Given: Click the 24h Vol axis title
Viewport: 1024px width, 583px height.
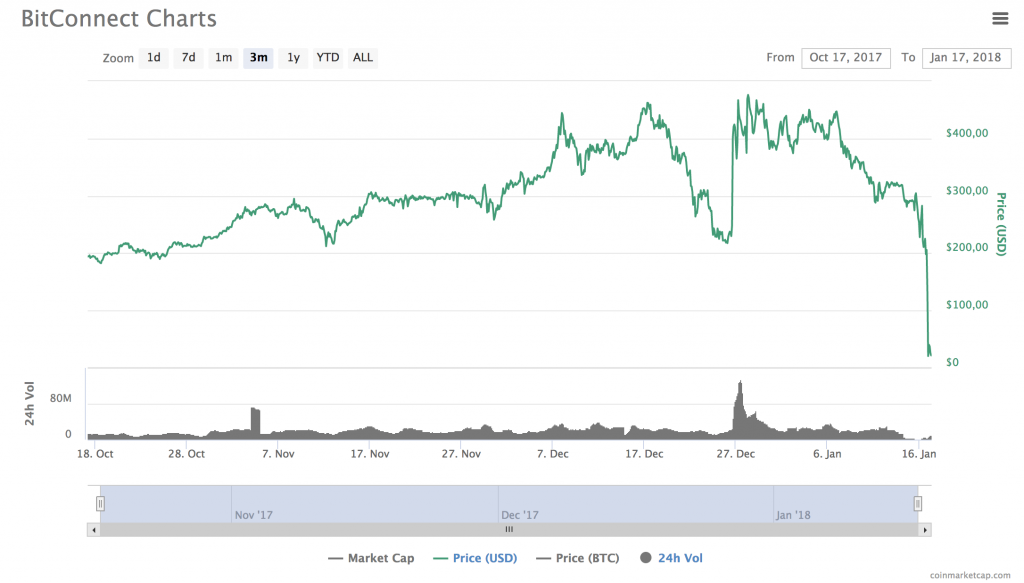Looking at the screenshot, I should pyautogui.click(x=29, y=403).
